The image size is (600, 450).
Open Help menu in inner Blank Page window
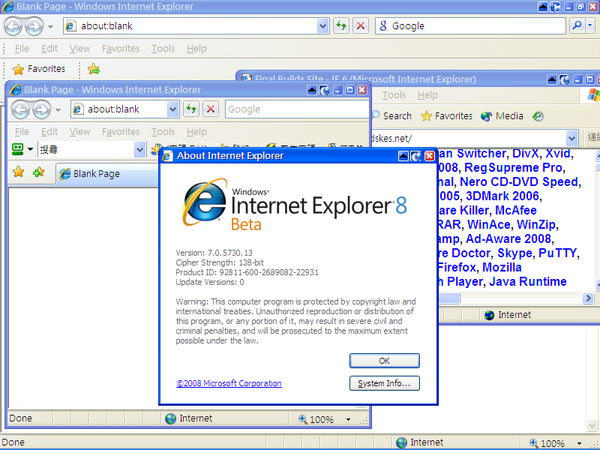click(197, 132)
